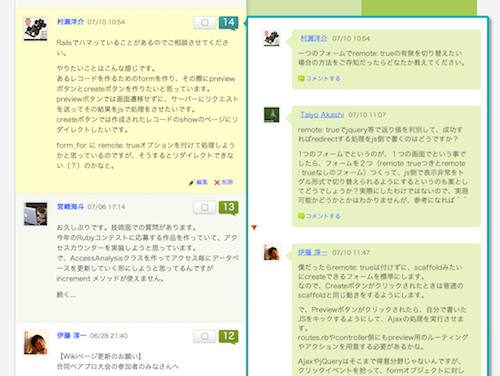Open the Taiyo Akashi profile link
The width and height of the screenshot is (500, 376).
322,115
